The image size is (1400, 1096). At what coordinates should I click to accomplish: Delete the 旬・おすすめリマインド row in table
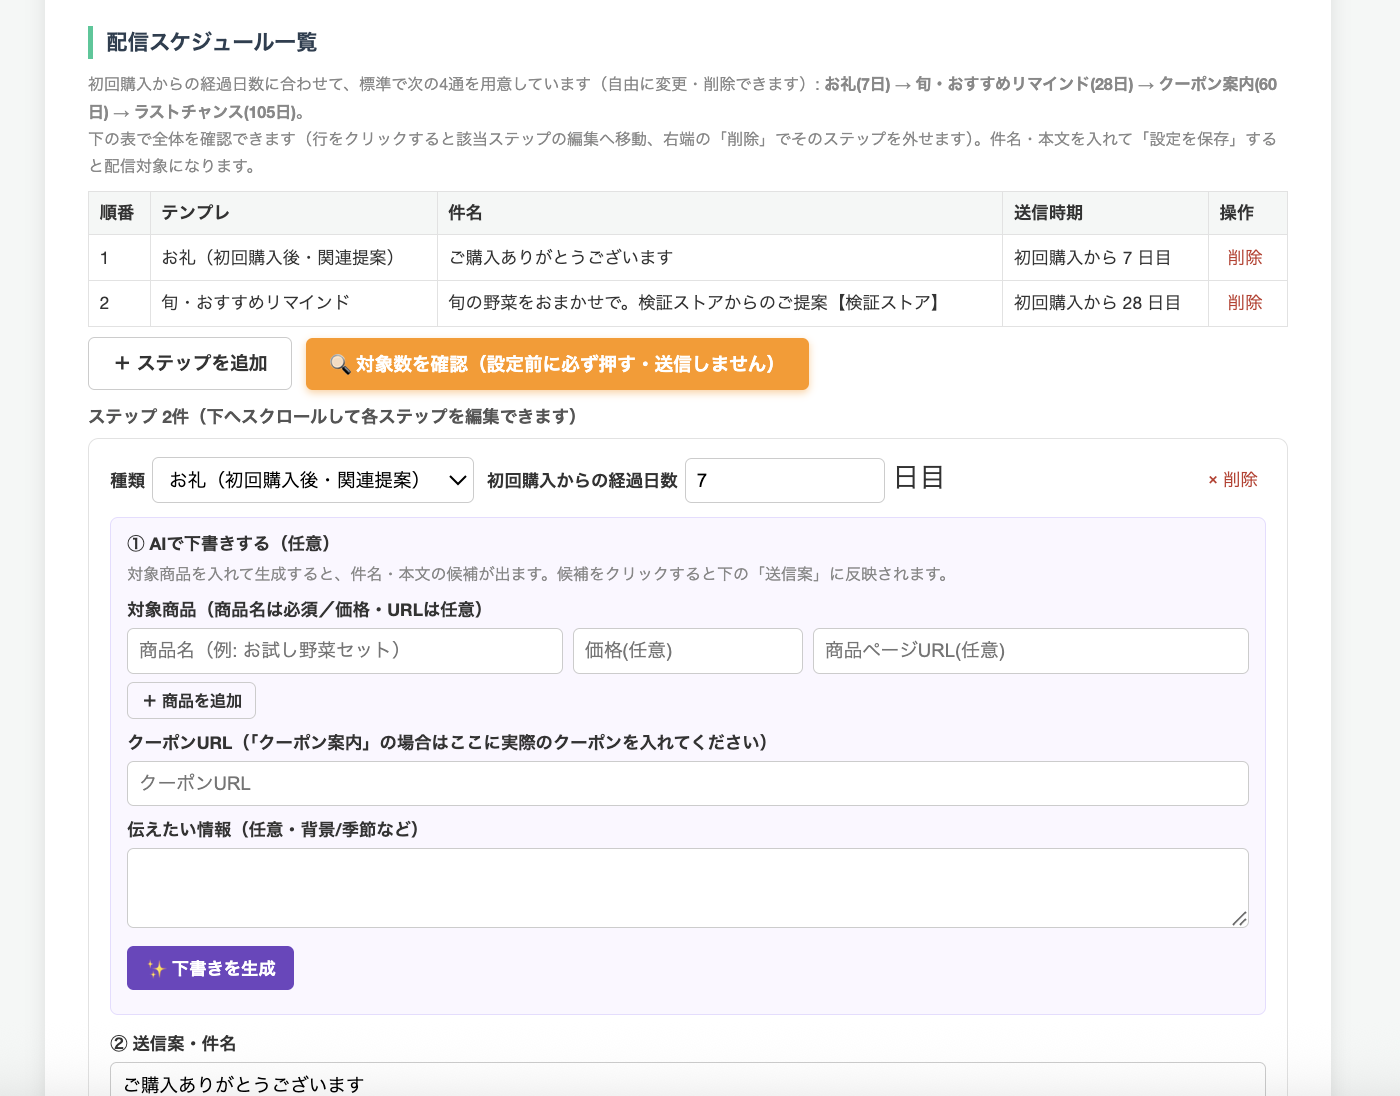[x=1244, y=303]
